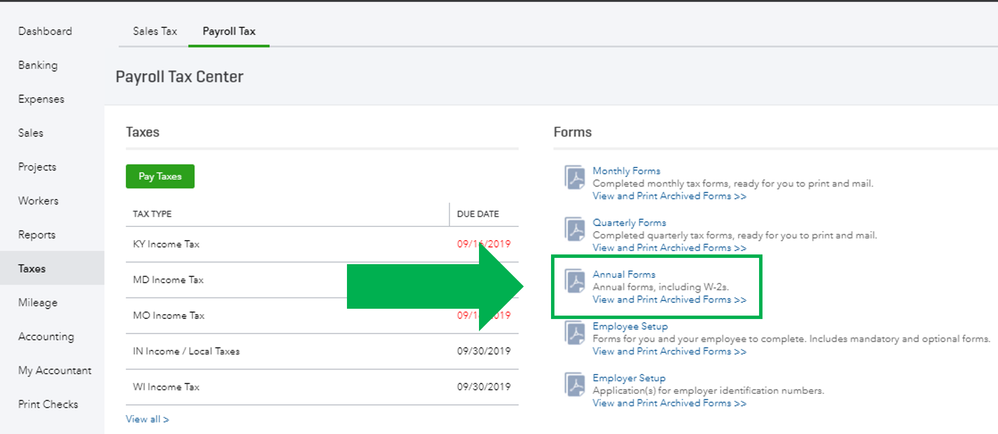The width and height of the screenshot is (998, 434).
Task: Open Projects in the sidebar
Action: [x=37, y=167]
